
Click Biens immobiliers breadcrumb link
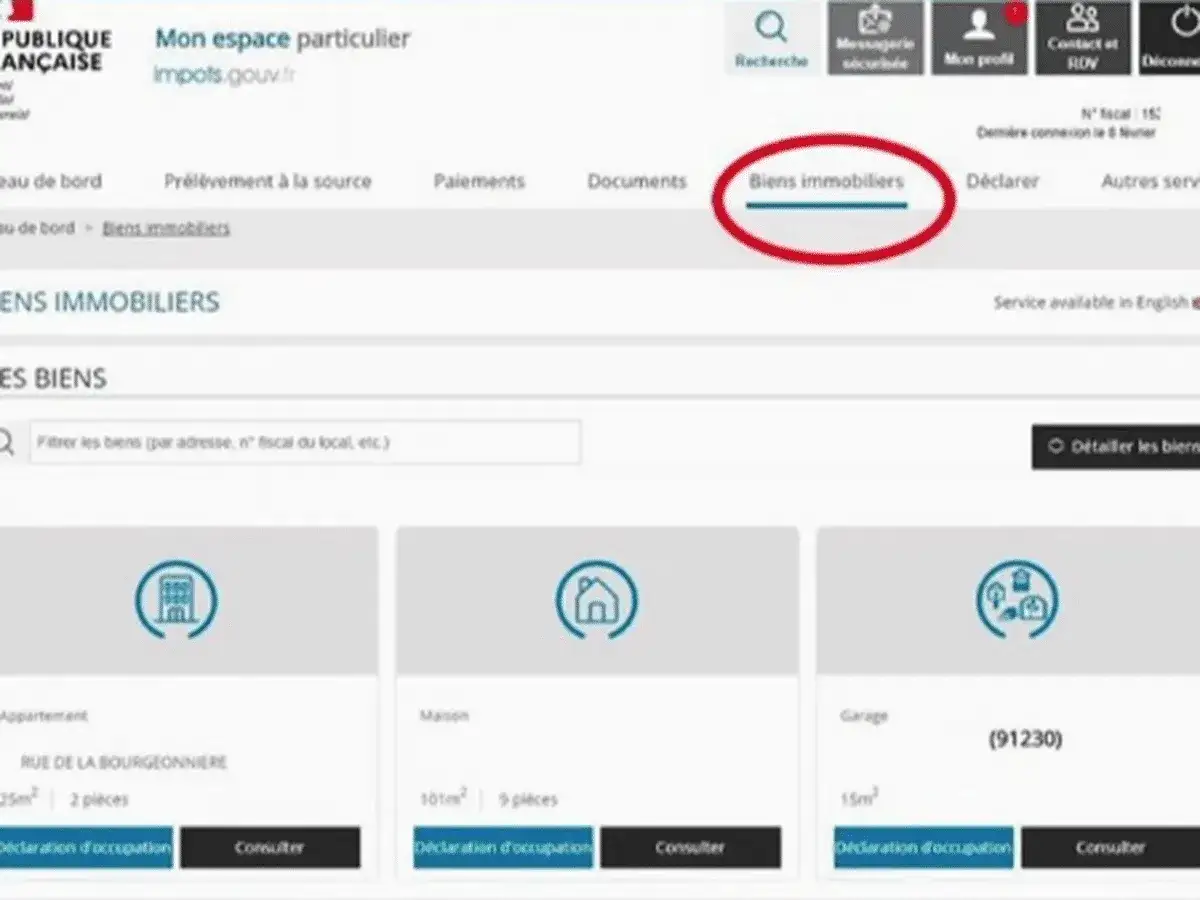click(x=166, y=228)
